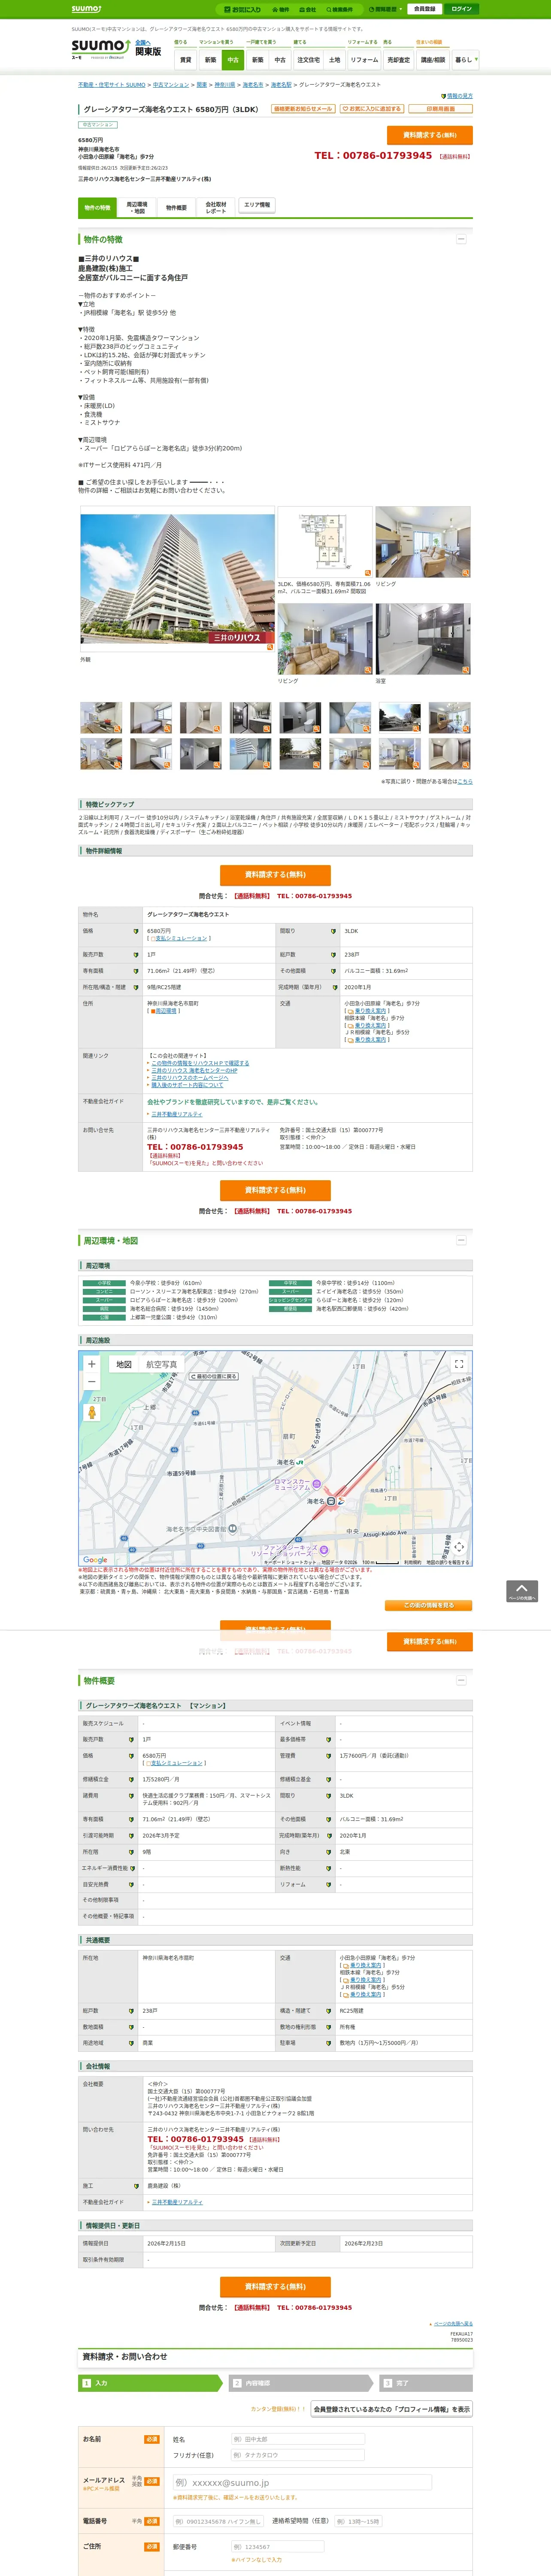The width and height of the screenshot is (551, 2576).
Task: Click top 資料請求する(無料) orange button
Action: point(430,135)
